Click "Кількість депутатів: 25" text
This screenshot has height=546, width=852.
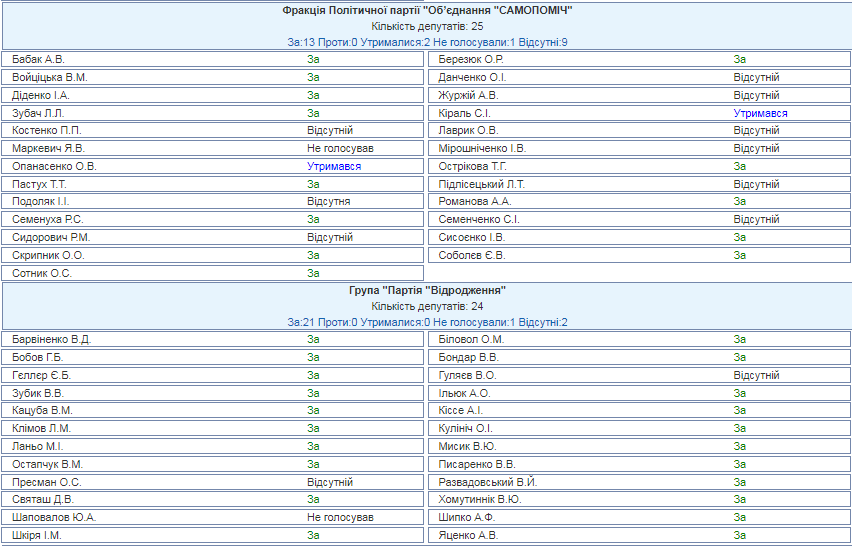[x=427, y=26]
